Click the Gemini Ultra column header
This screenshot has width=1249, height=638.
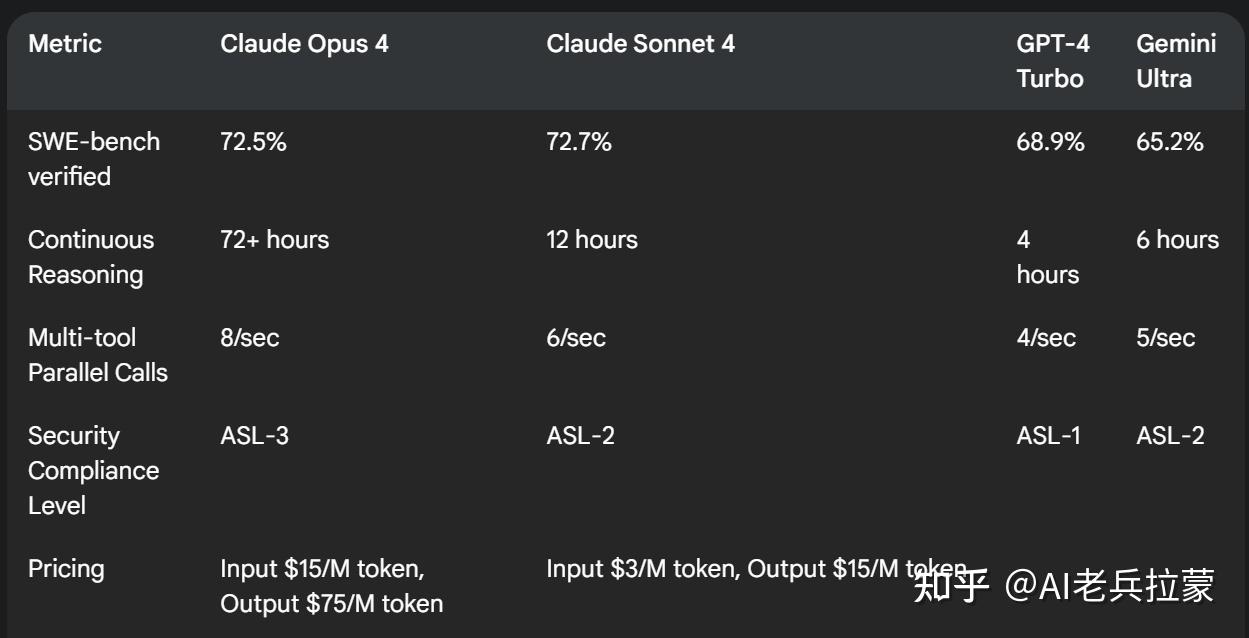[x=1176, y=61]
